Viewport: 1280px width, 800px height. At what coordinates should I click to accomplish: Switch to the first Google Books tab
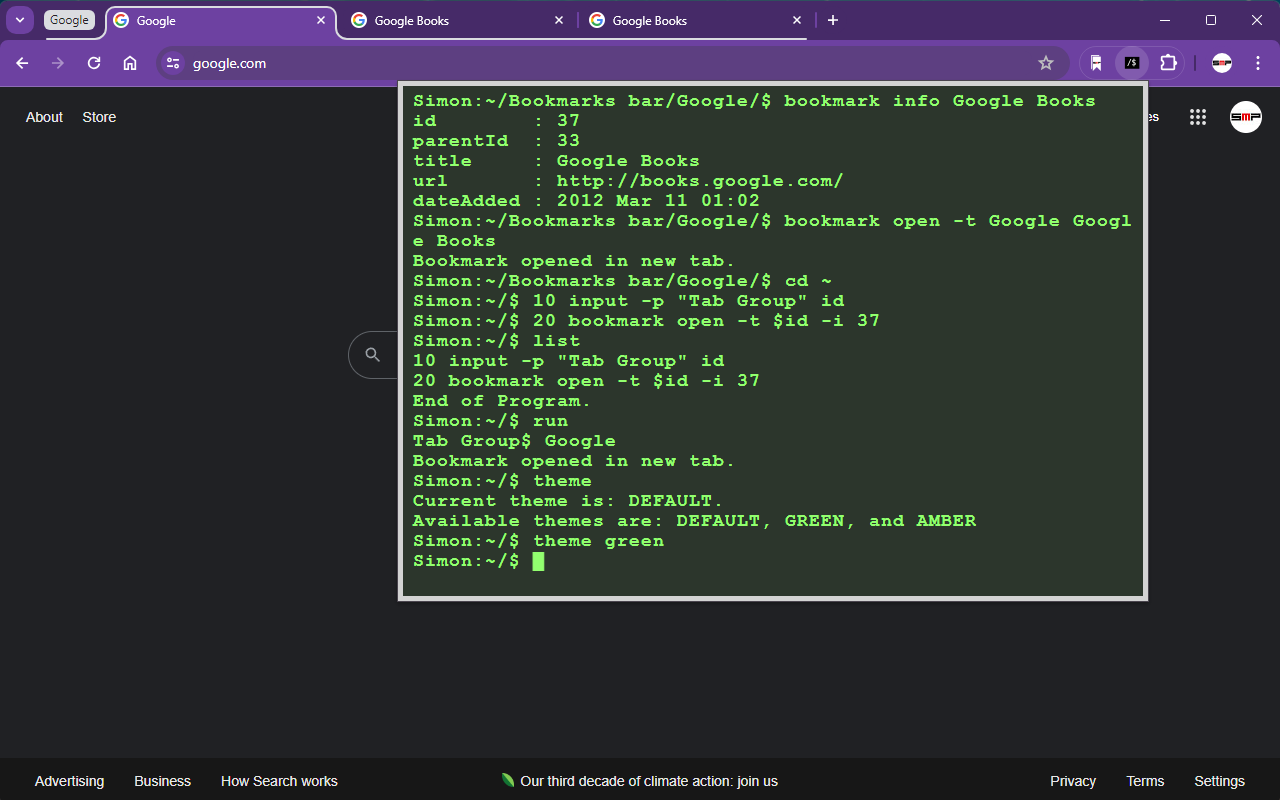pyautogui.click(x=457, y=20)
